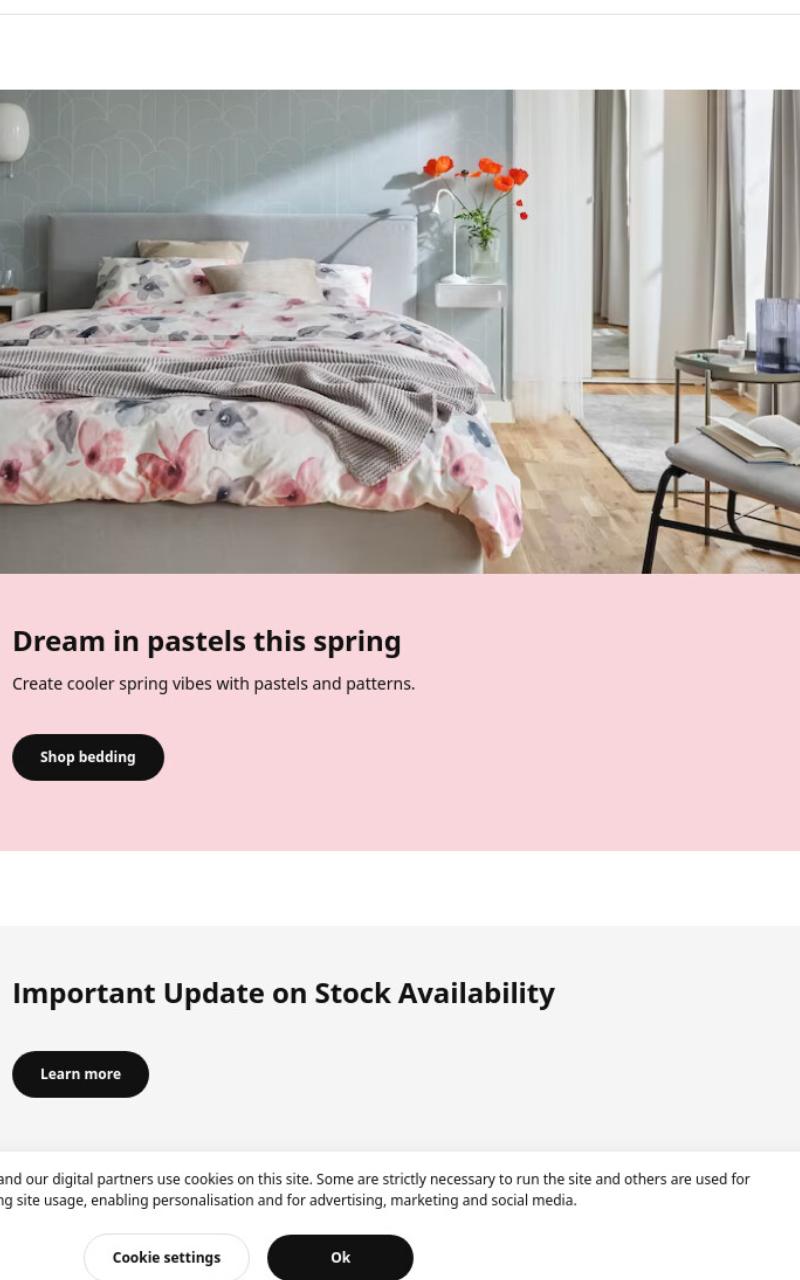800x1280 pixels.
Task: Click the cookie notice text paragraph
Action: tap(375, 1190)
